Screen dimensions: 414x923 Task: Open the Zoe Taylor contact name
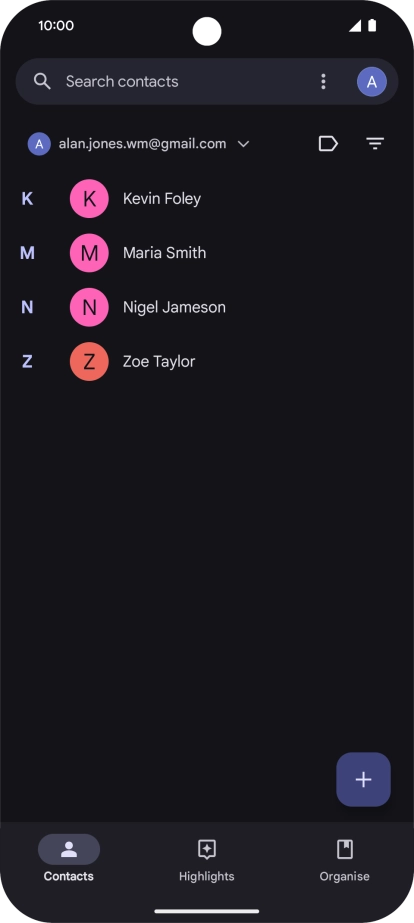159,361
